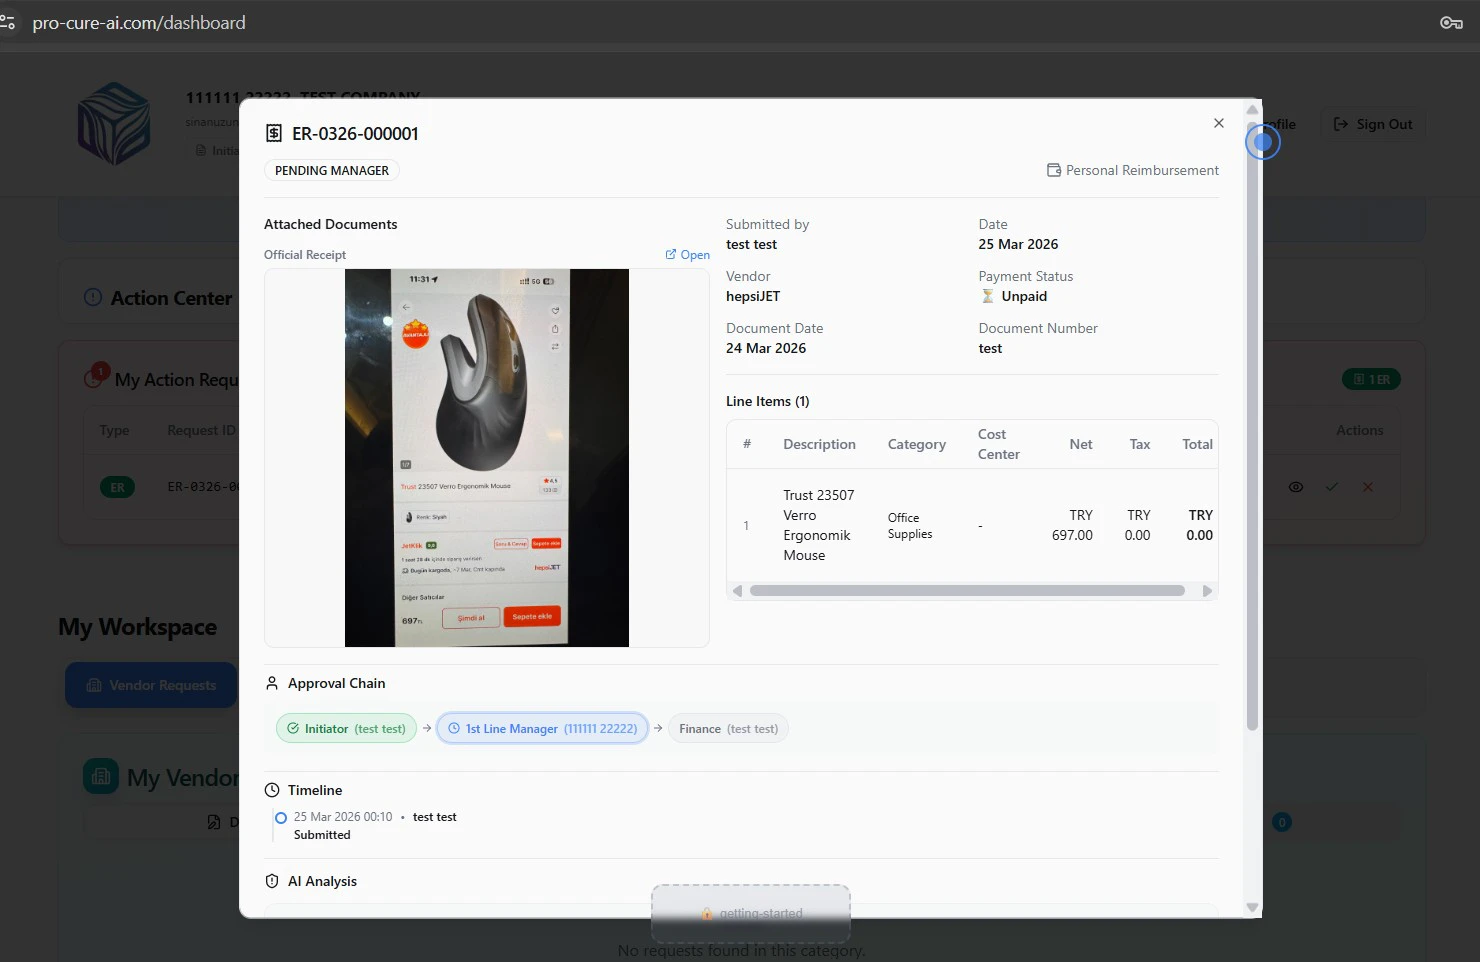The image size is (1480, 962).
Task: Click the Trust 23507 Verro Ergonomik Mouse description
Action: pyautogui.click(x=818, y=525)
